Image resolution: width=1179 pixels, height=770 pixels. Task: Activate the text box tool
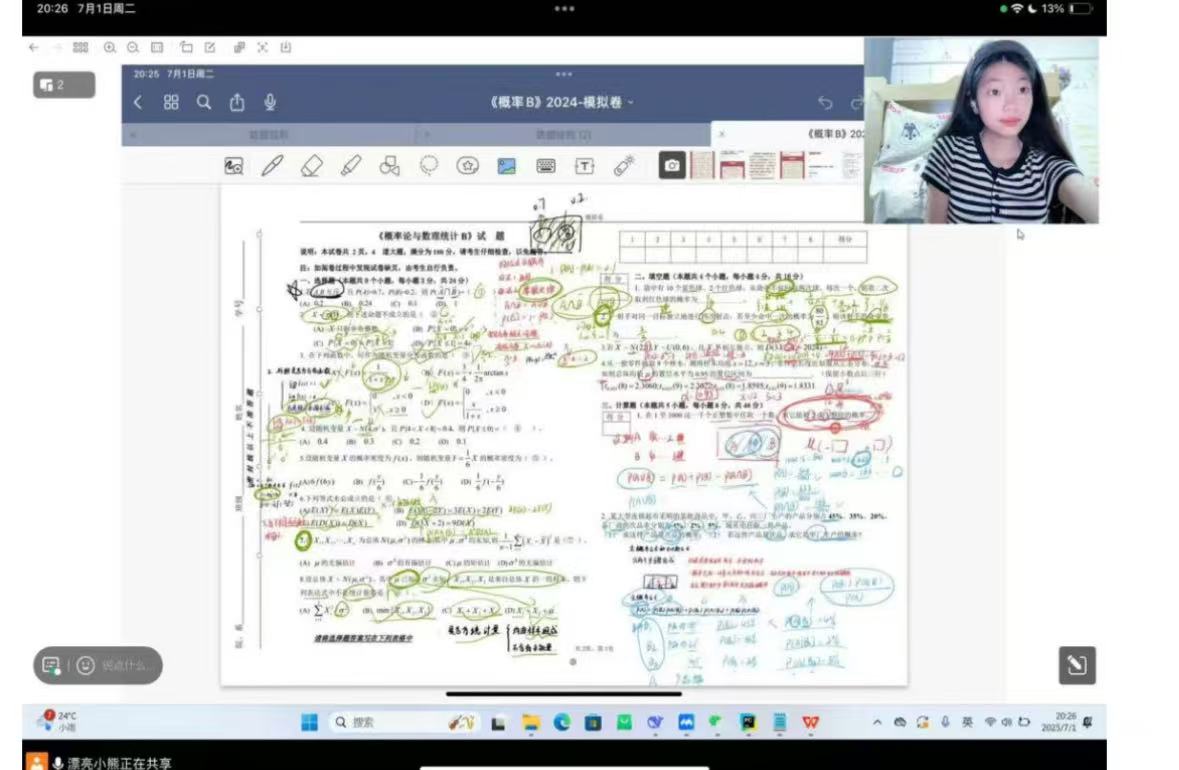584,166
